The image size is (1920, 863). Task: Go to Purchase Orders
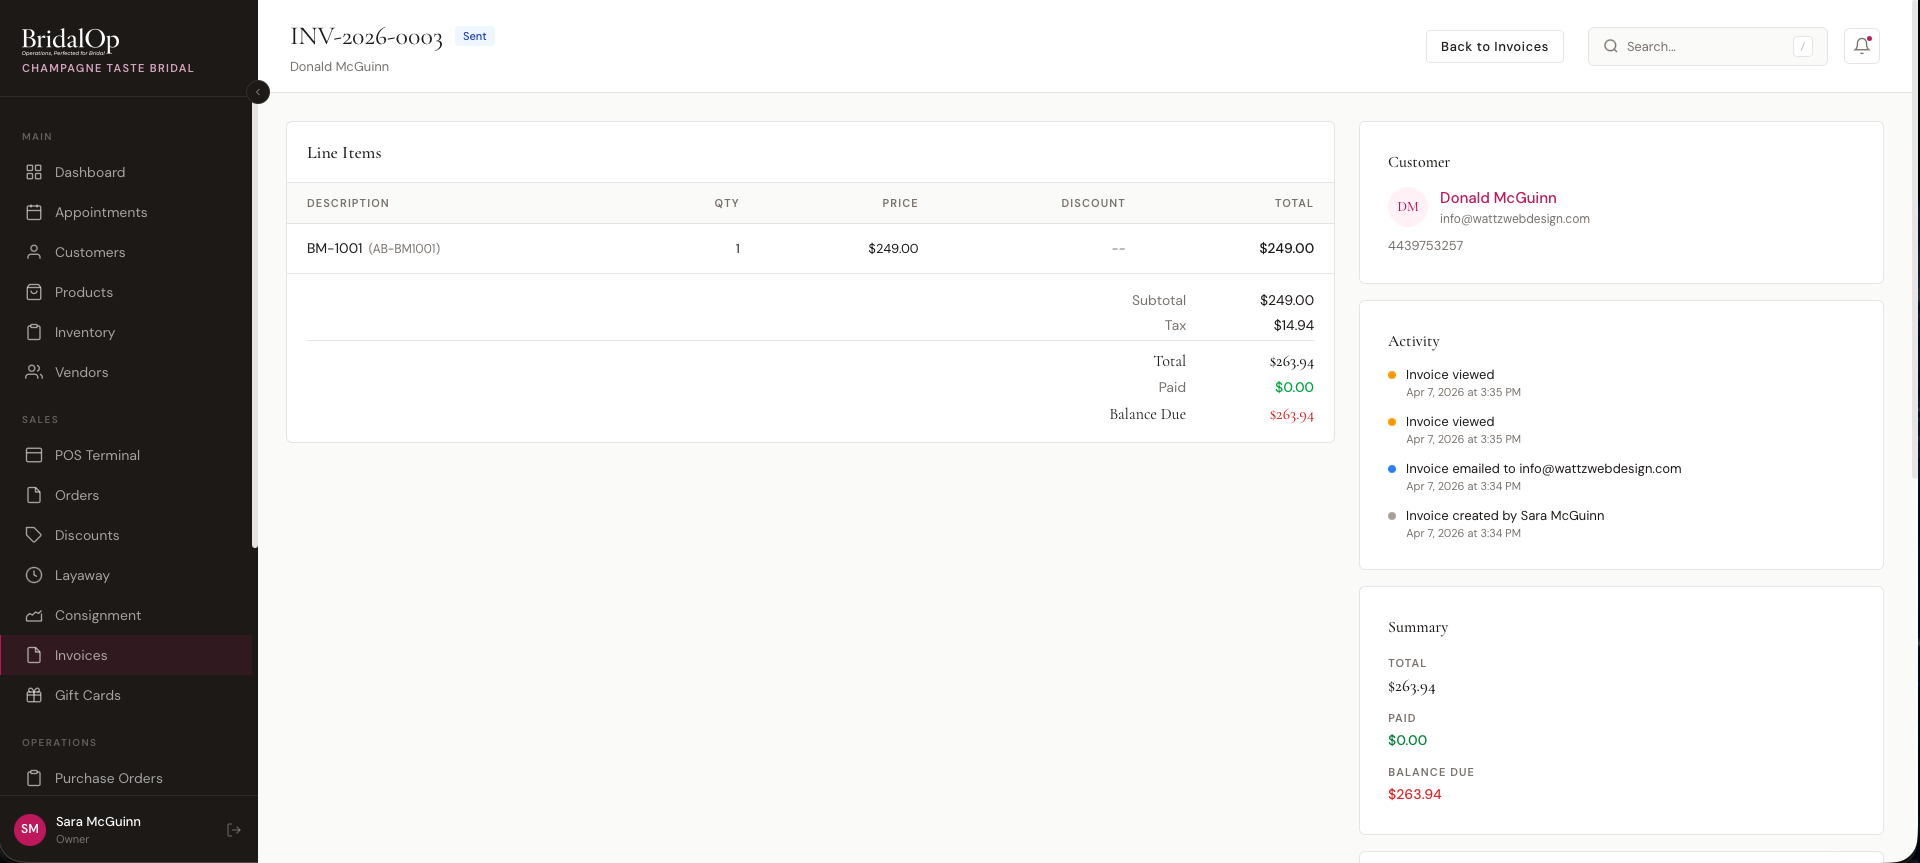[x=126, y=778]
